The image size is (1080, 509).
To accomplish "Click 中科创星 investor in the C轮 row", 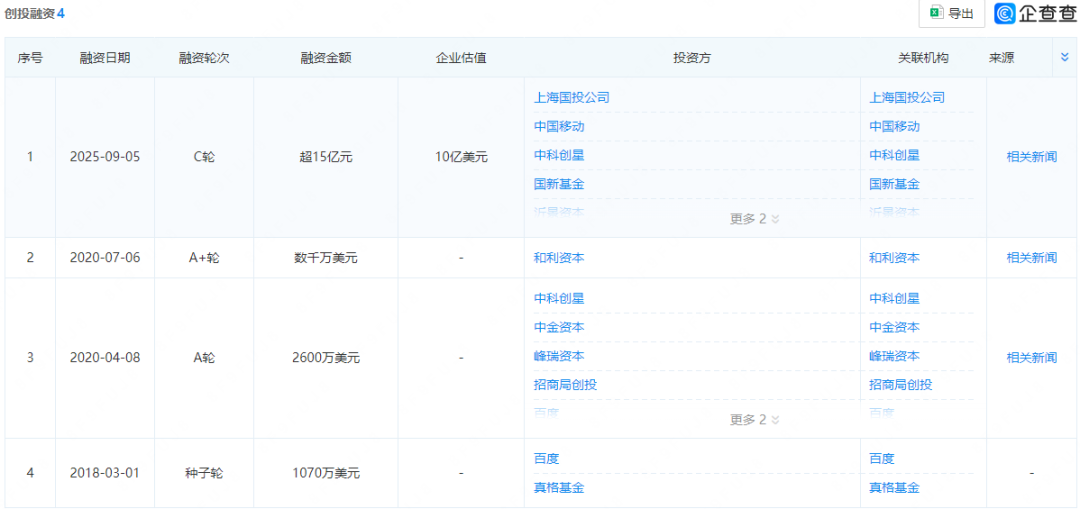I will click(x=559, y=156).
